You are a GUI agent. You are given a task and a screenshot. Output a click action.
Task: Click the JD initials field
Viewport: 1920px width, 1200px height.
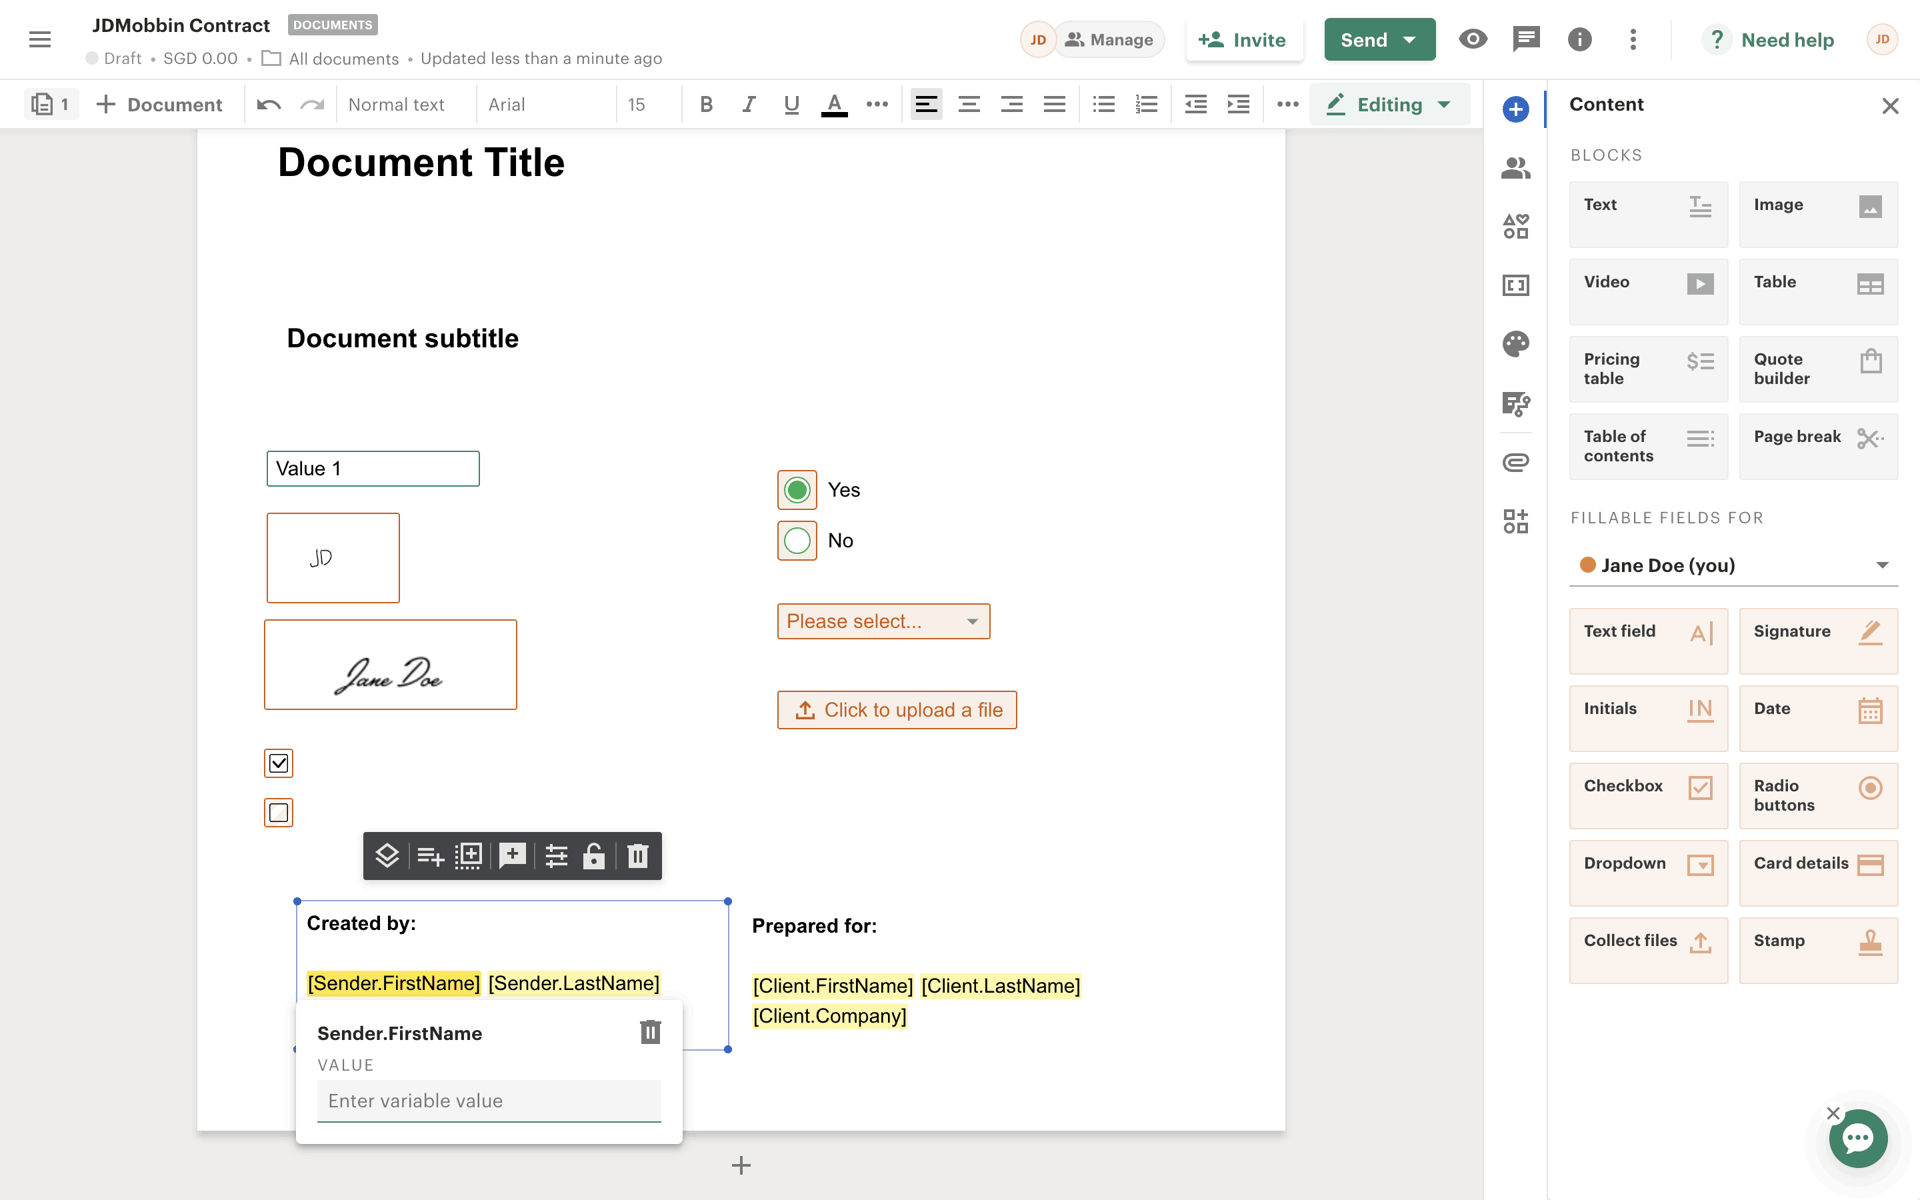(x=333, y=558)
